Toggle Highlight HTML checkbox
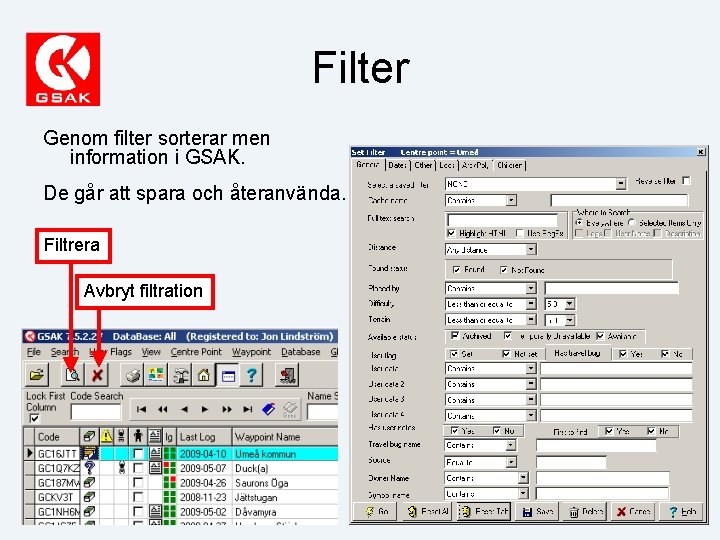 (452, 233)
